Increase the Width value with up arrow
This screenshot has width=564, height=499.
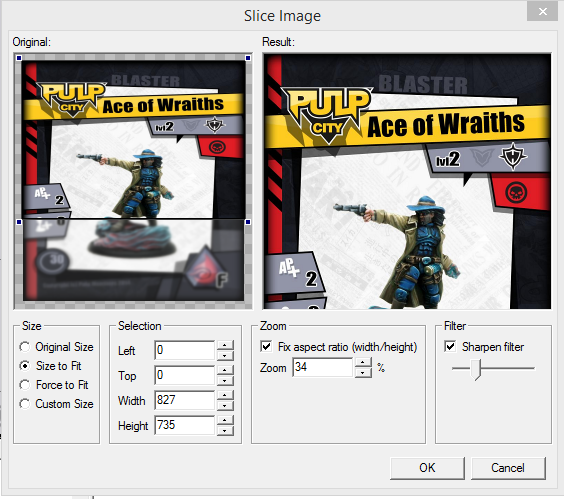[x=225, y=395]
